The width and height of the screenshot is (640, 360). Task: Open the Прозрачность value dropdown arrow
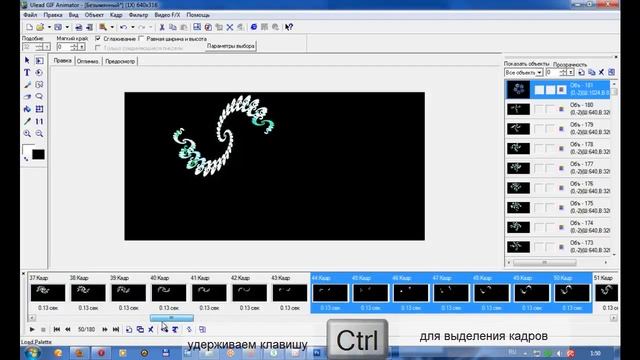[571, 73]
